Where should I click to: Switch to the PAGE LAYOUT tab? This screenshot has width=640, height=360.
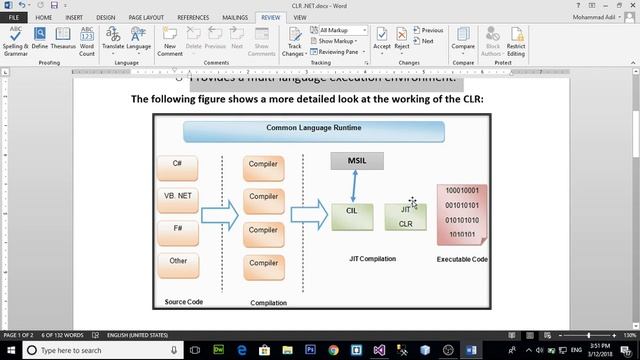coord(146,18)
